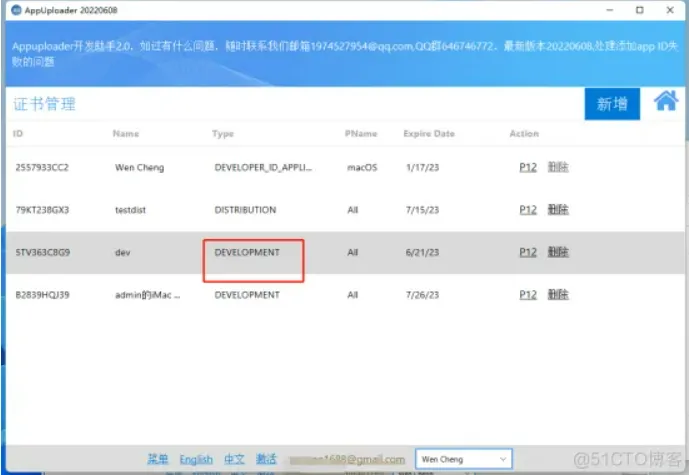The image size is (689, 475).
Task: Sort by the PName column header
Action: pos(361,134)
